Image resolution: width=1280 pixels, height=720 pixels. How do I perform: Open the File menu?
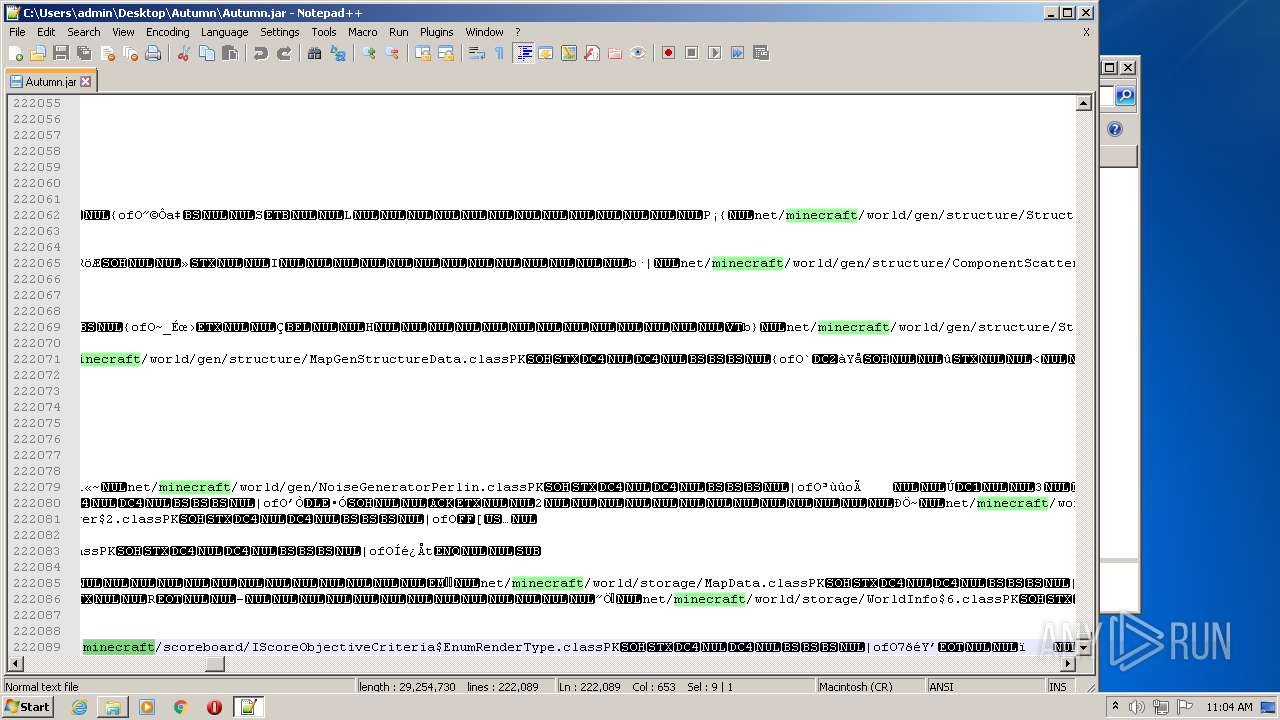click(17, 32)
